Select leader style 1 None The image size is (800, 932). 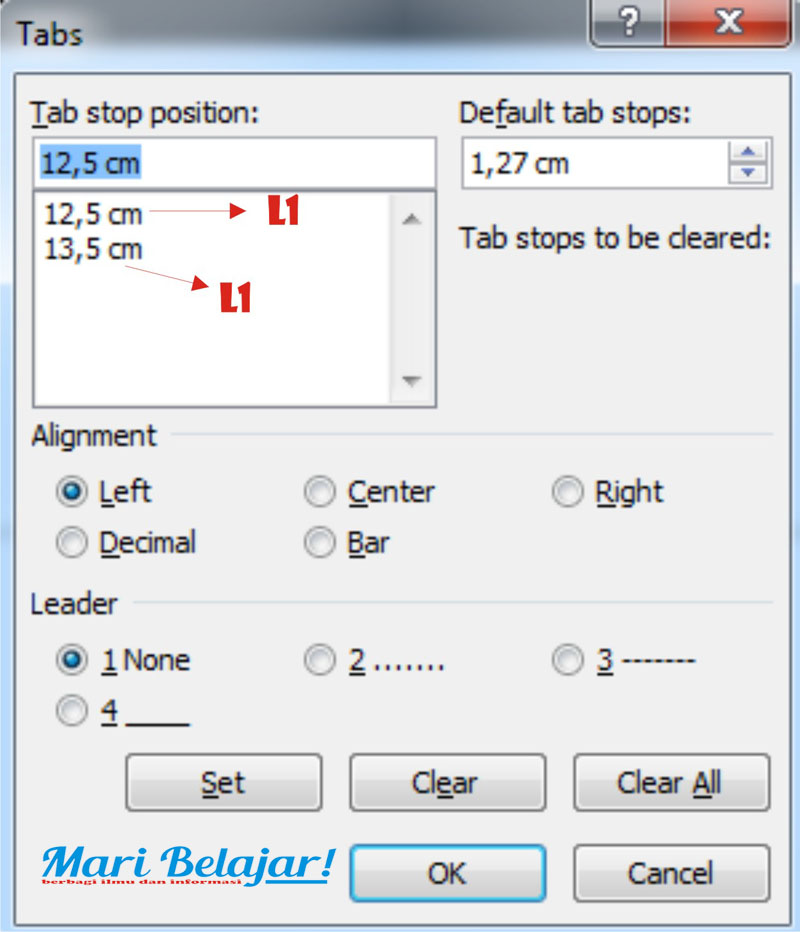click(71, 660)
